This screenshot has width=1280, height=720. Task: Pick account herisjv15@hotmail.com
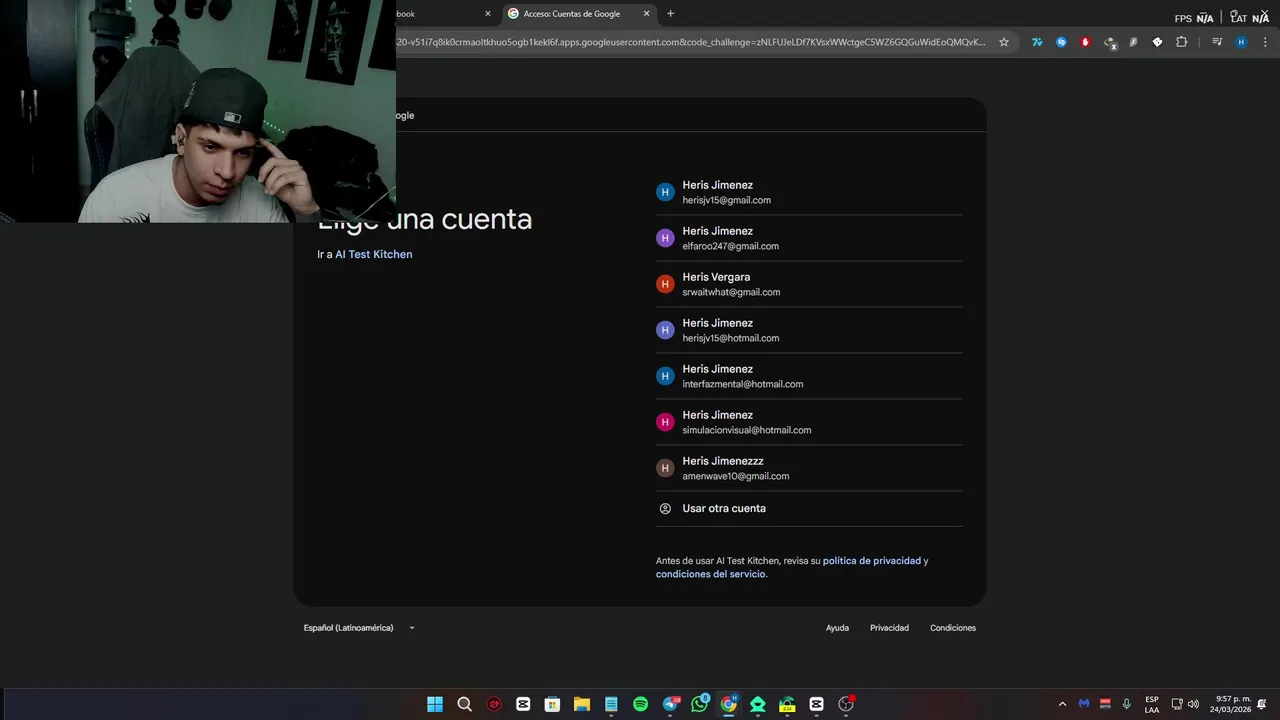(x=809, y=330)
